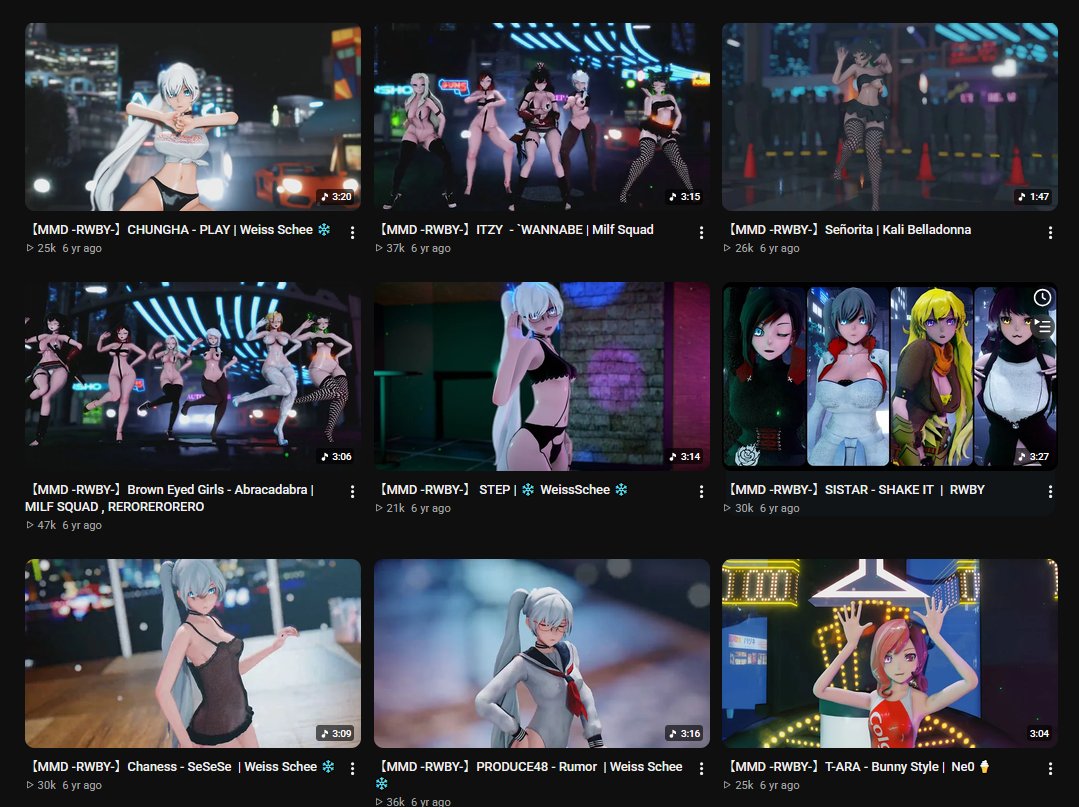The height and width of the screenshot is (807, 1079).
Task: Open options menu for Chaness SeSeSe video
Action: (x=352, y=768)
